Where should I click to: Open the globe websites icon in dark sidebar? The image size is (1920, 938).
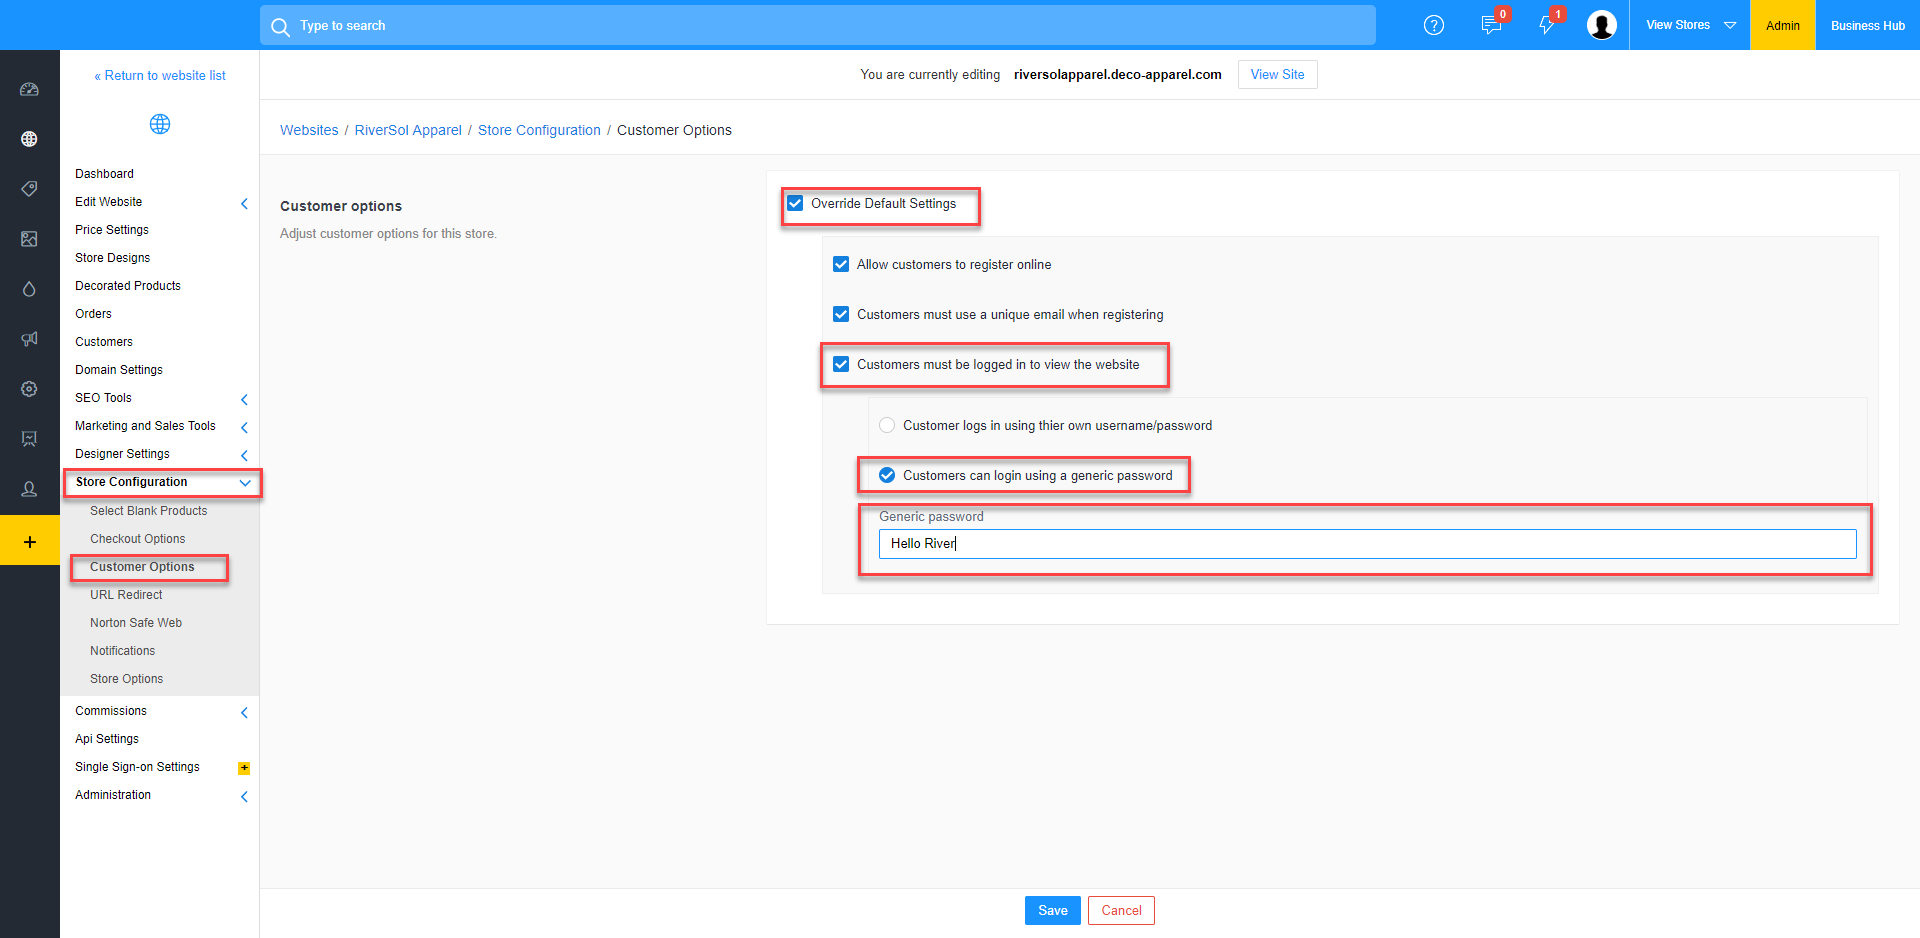[29, 139]
